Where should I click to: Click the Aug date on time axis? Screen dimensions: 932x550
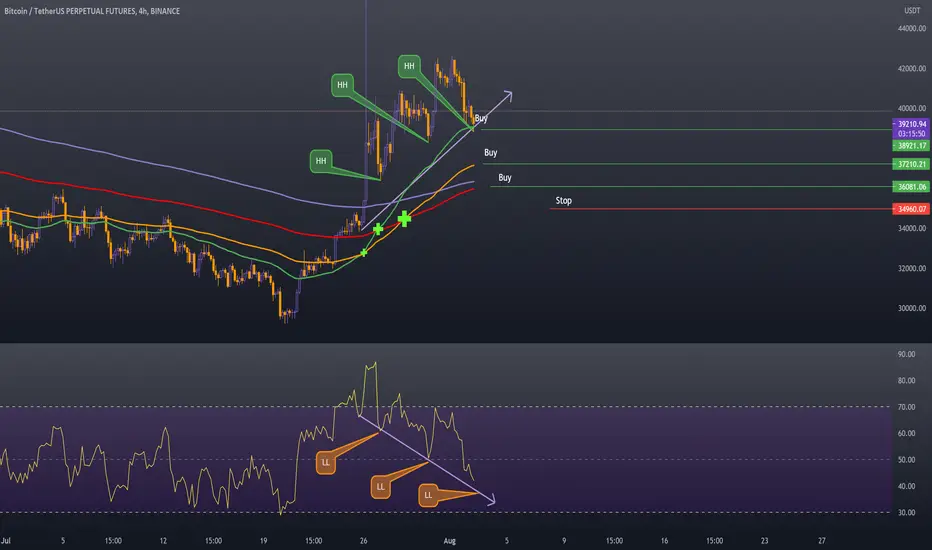449,540
